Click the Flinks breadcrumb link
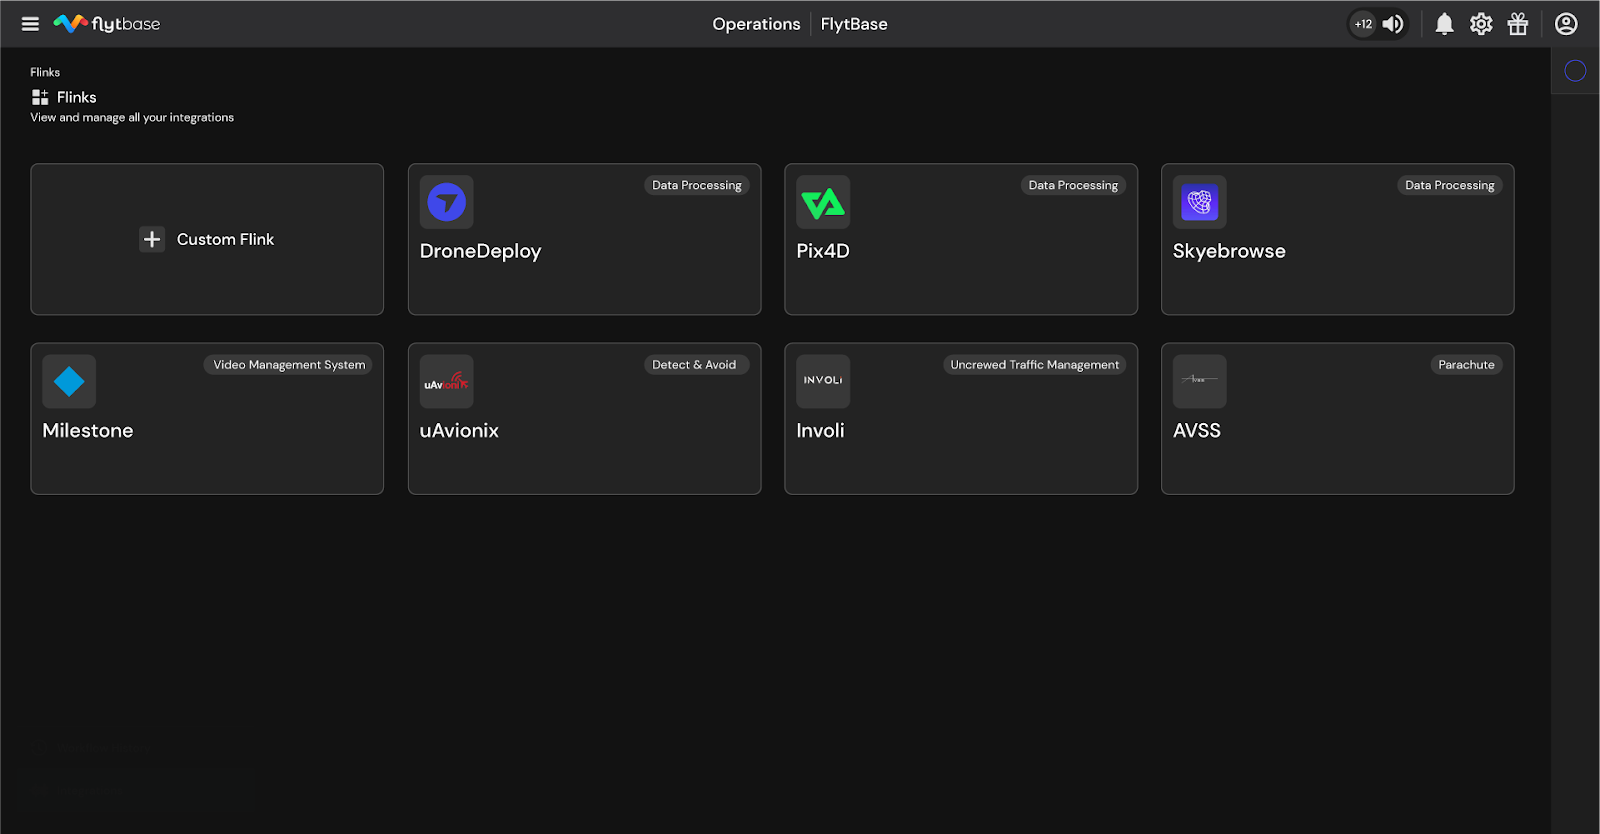This screenshot has height=834, width=1600. (x=45, y=72)
